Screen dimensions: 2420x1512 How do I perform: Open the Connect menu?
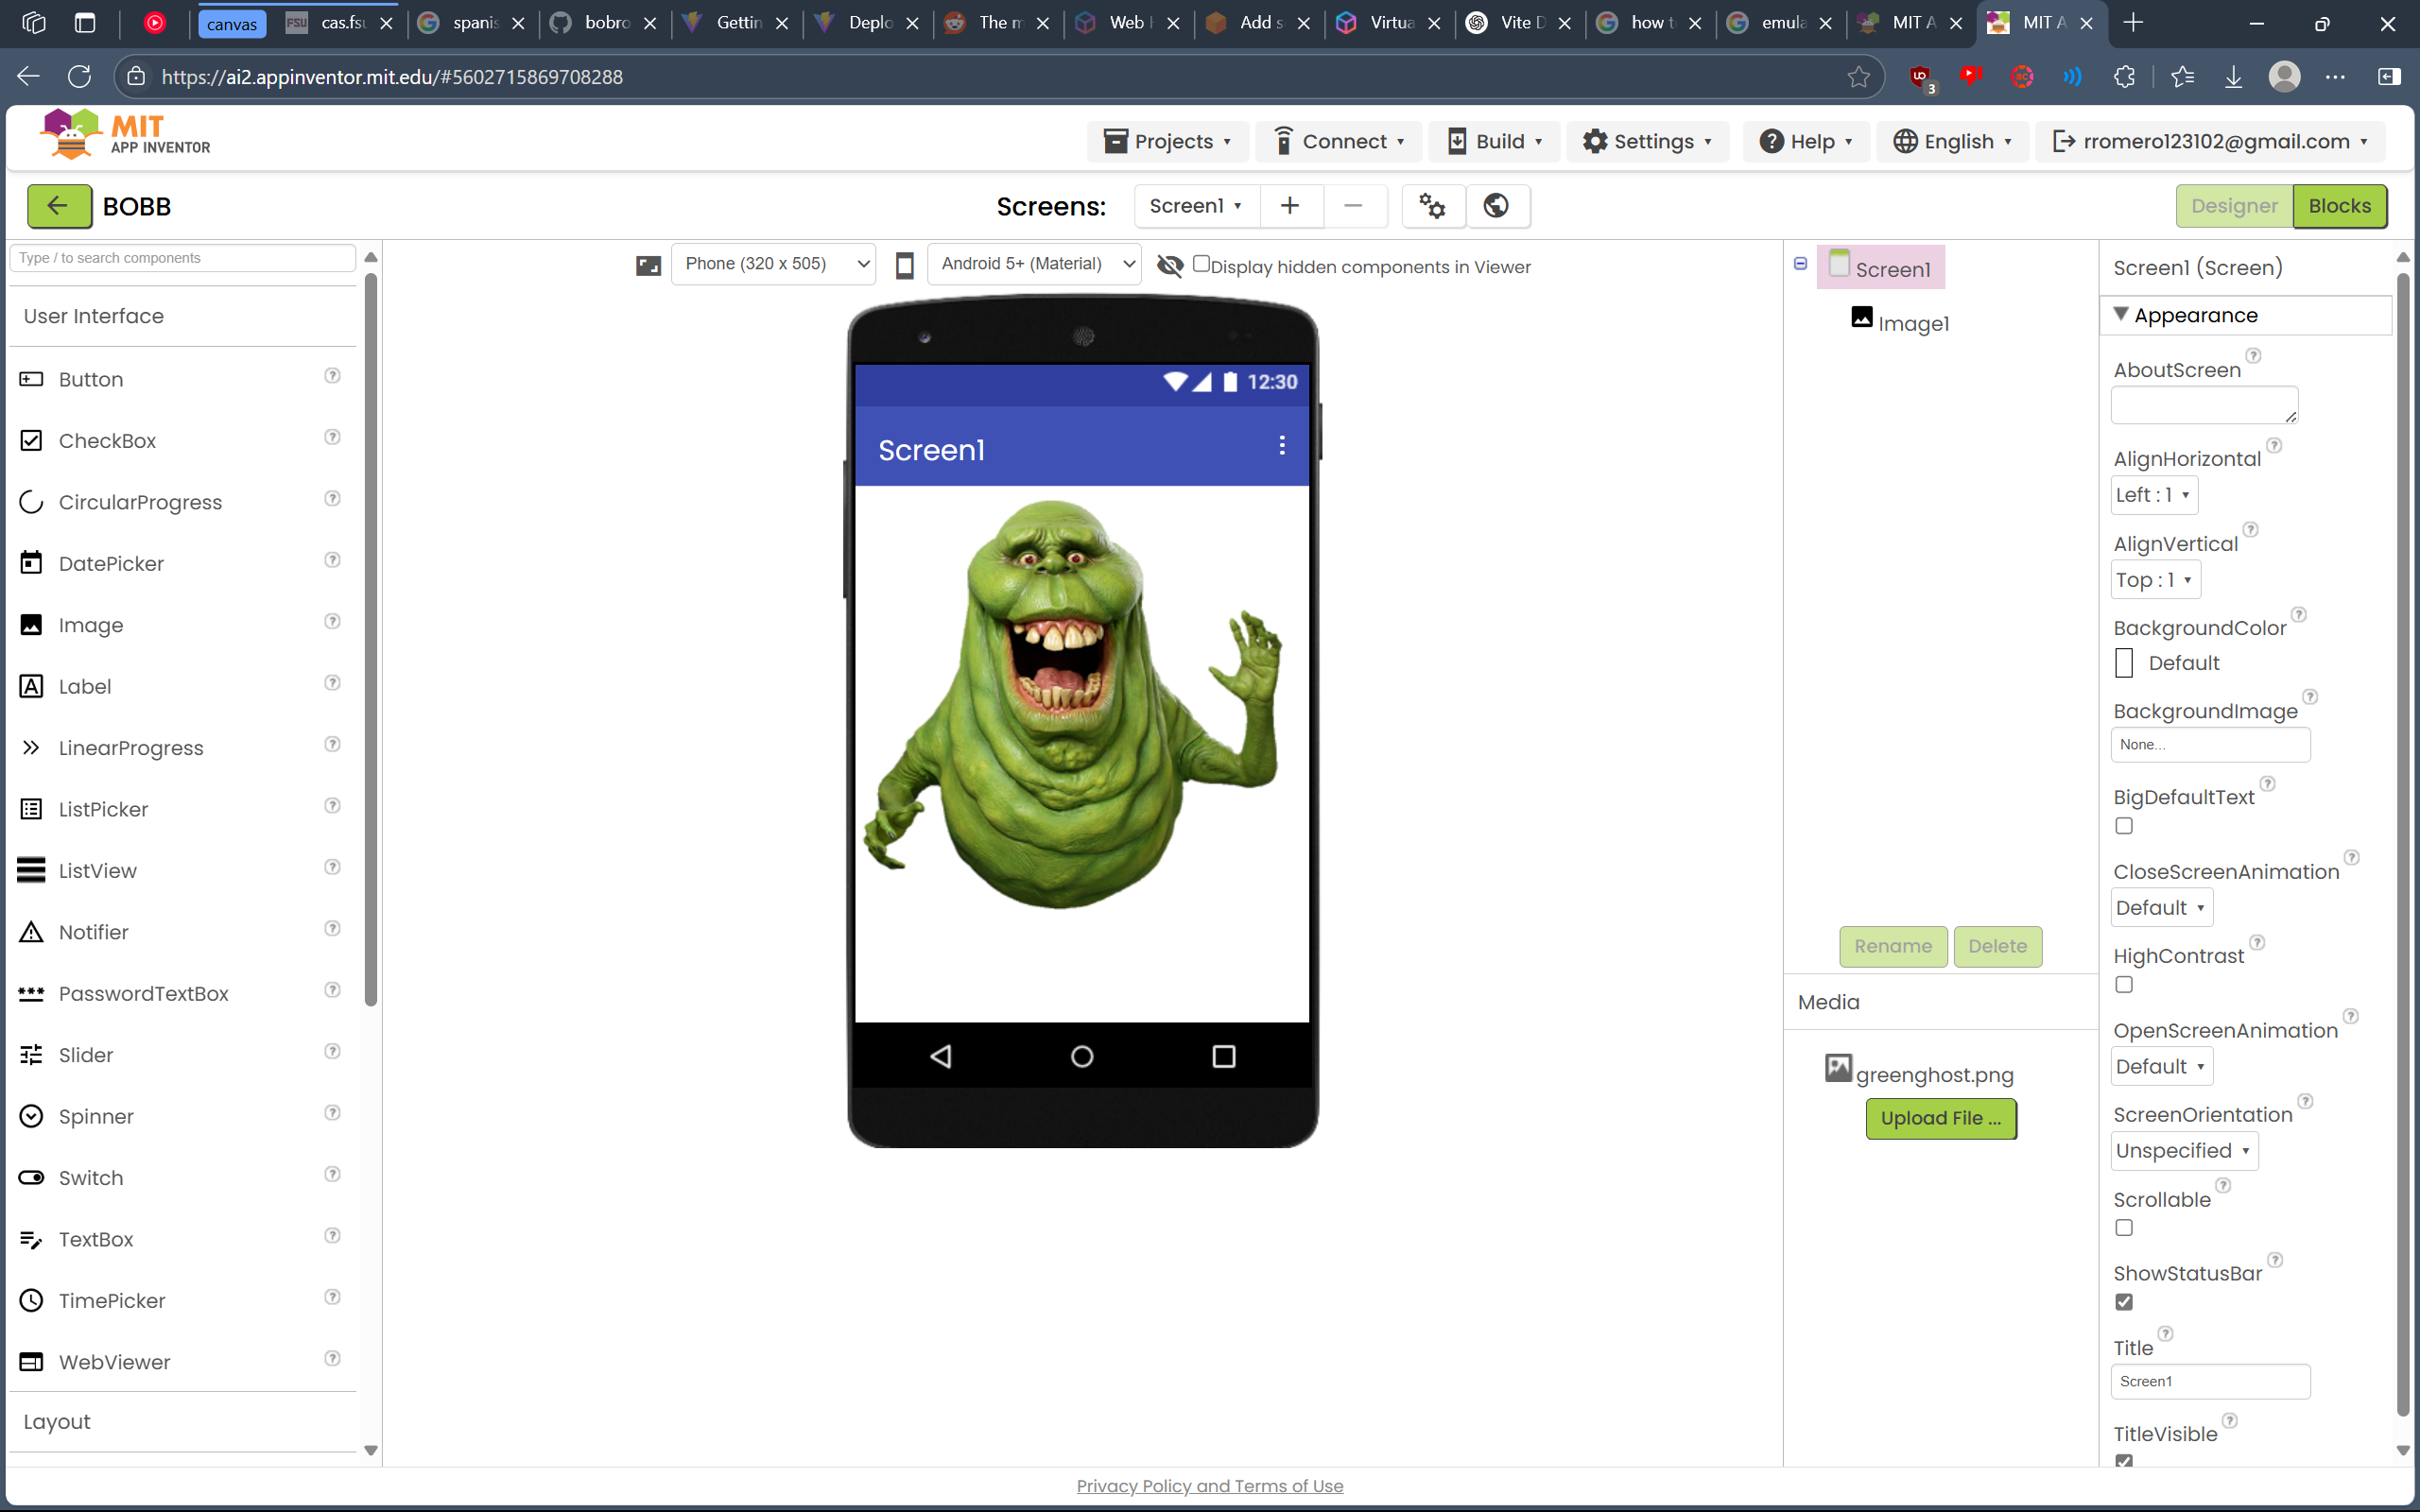pyautogui.click(x=1339, y=142)
